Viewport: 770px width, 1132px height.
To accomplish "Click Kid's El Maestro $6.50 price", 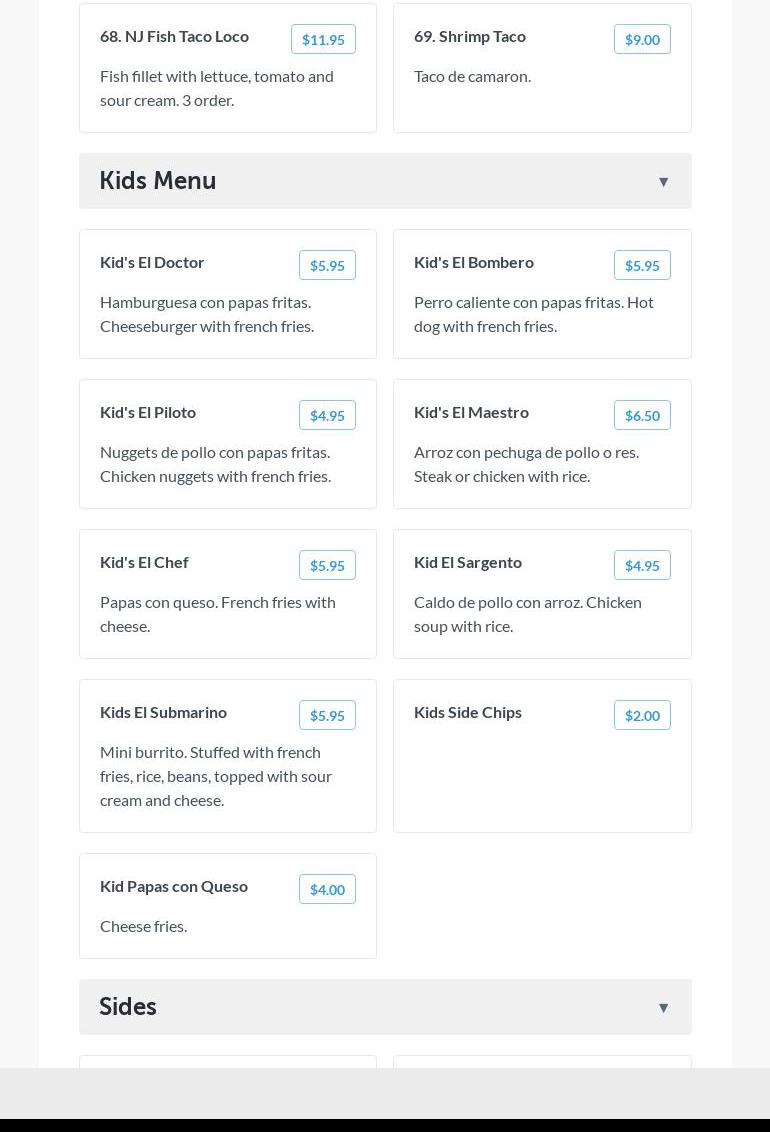I will [642, 416].
